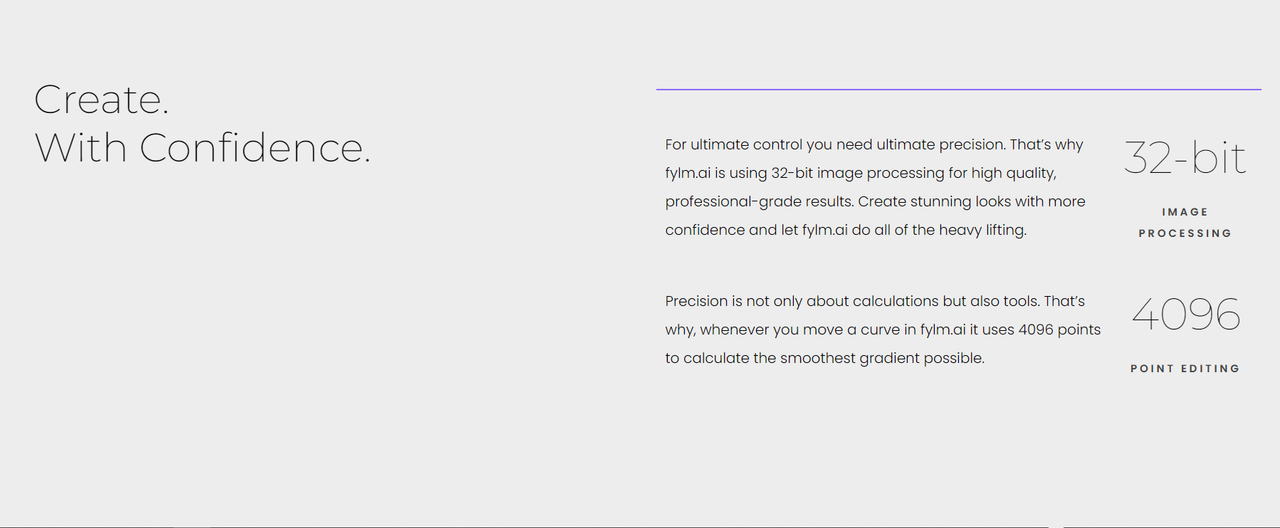Viewport: 1280px width, 528px height.
Task: Click the purple horizontal divider line
Action: tap(958, 90)
